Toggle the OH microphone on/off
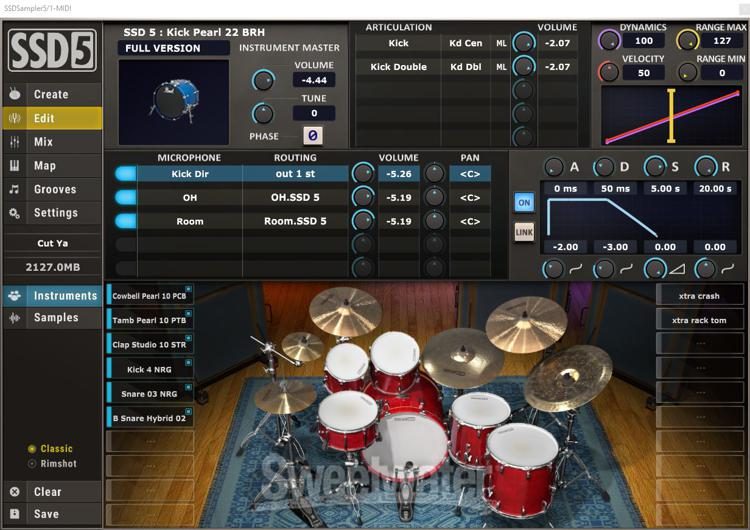 (126, 197)
